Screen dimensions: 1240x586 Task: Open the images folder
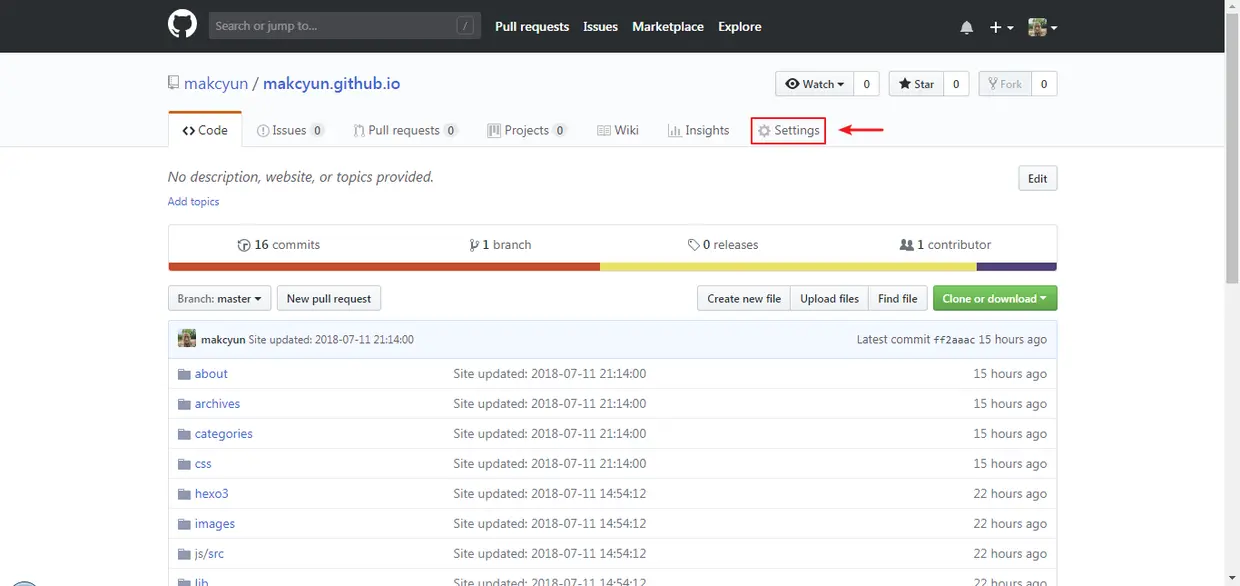215,524
